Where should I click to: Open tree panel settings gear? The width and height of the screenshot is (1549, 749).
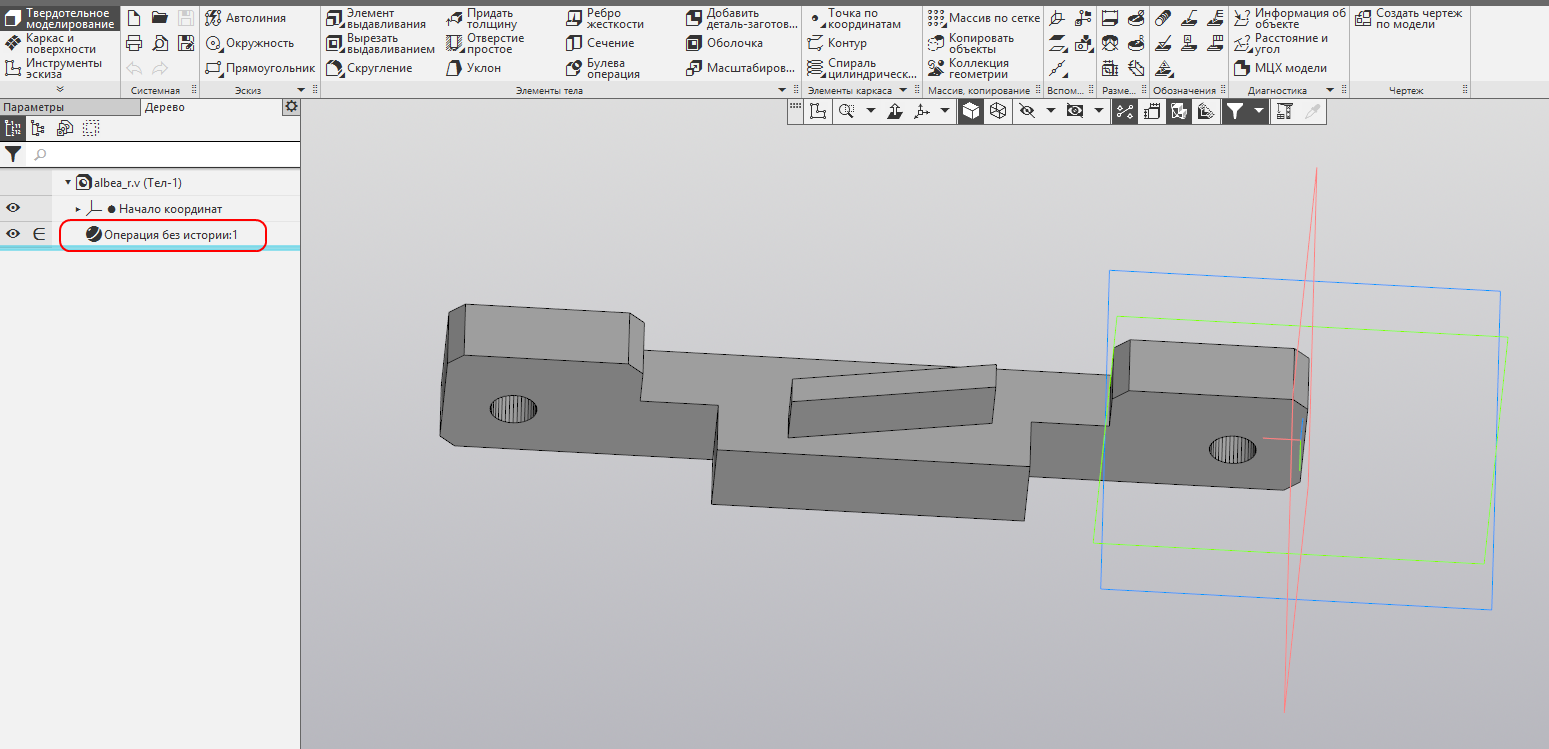(291, 107)
